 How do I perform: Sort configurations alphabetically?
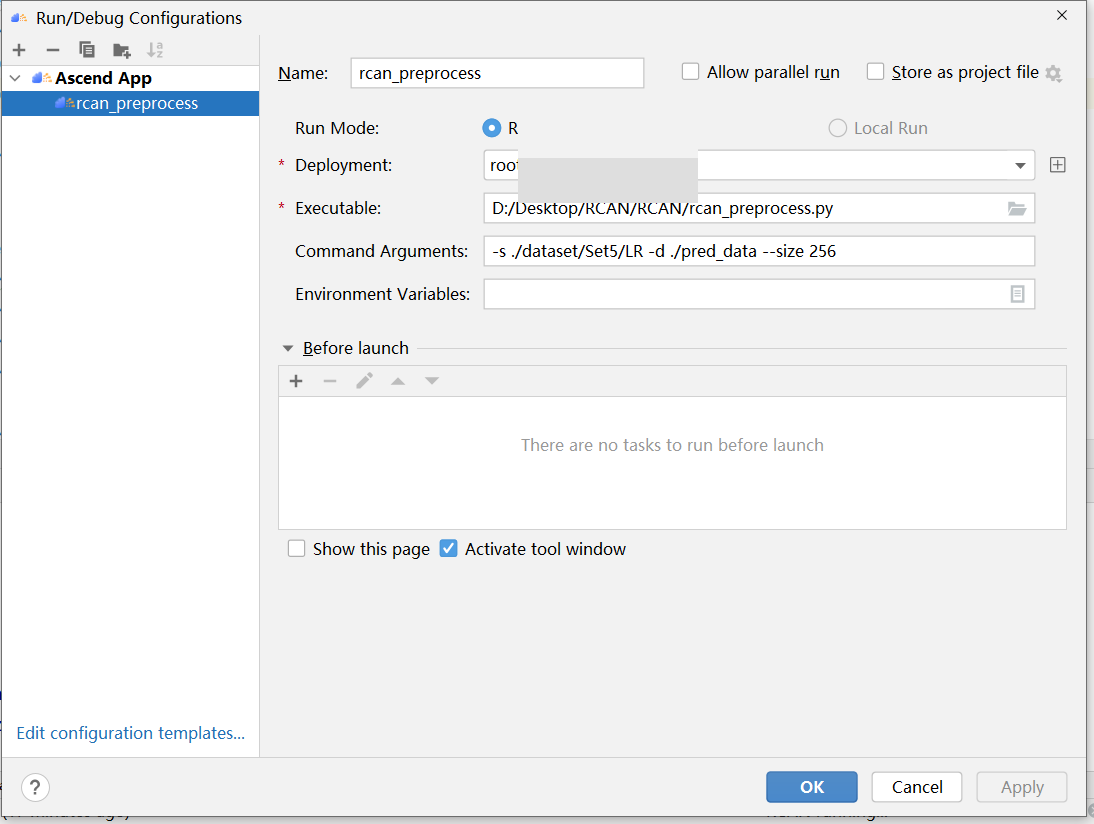click(x=155, y=50)
